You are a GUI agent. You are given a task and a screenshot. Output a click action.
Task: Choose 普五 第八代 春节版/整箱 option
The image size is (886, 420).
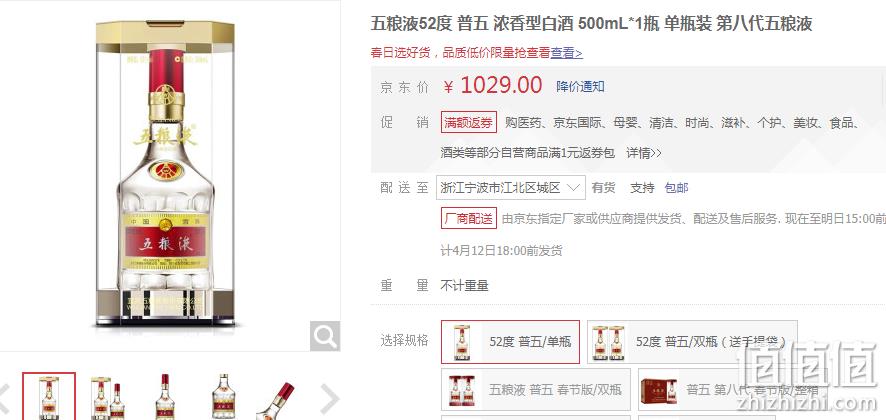pos(735,389)
